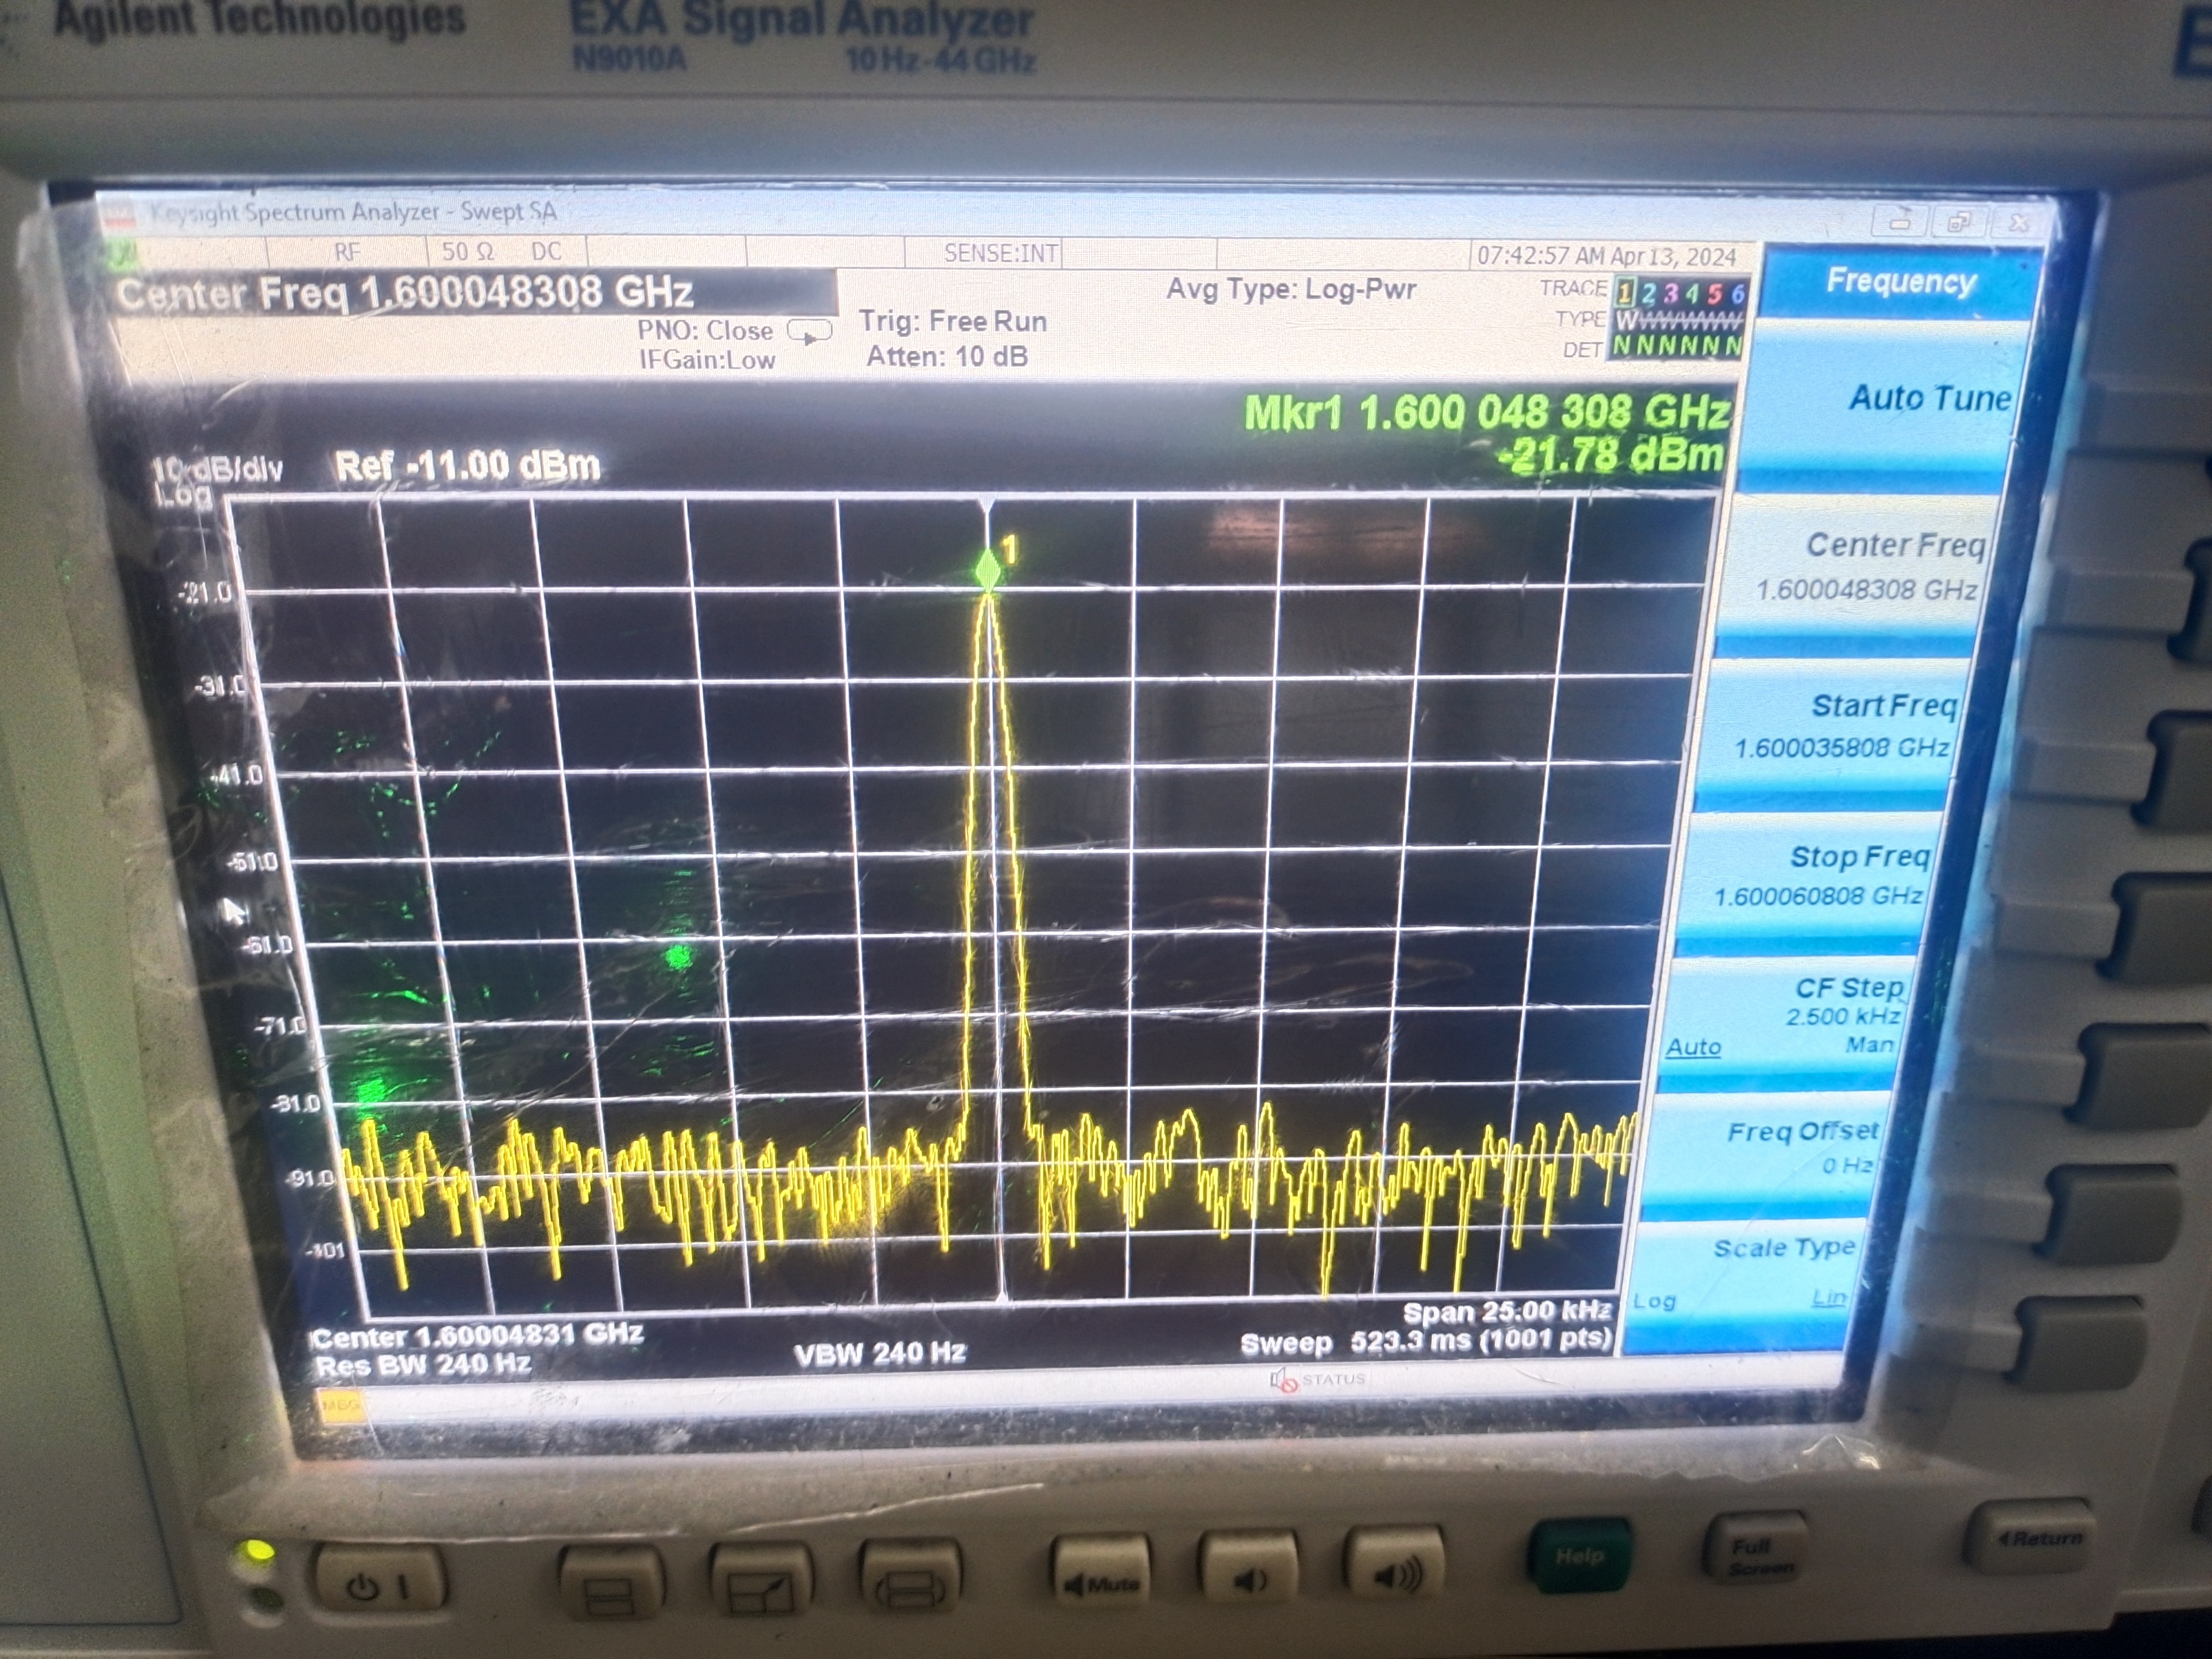The image size is (2212, 1659).
Task: Switch Scale Type to Log
Action: tap(1654, 1301)
